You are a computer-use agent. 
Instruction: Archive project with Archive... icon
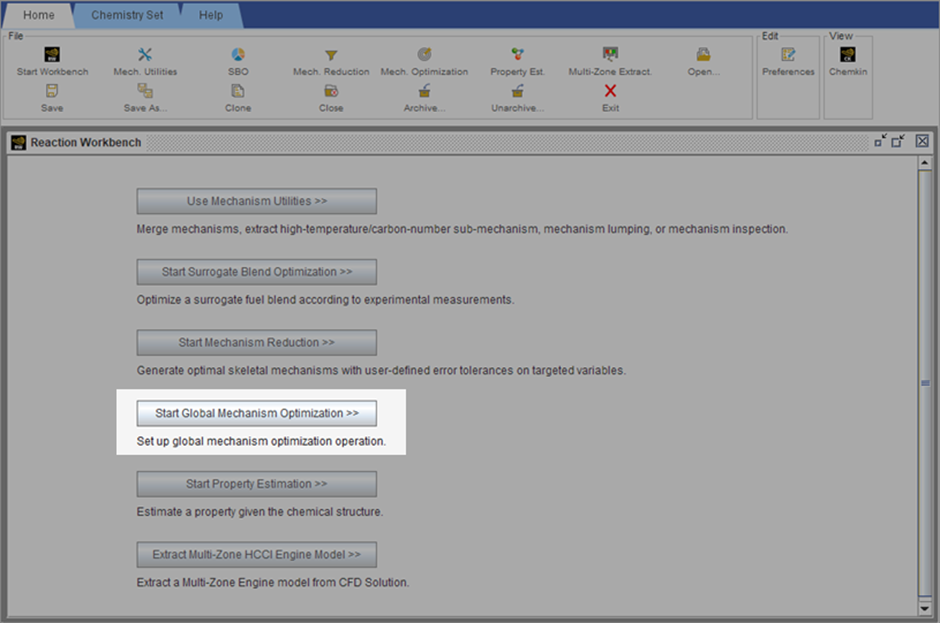click(424, 91)
